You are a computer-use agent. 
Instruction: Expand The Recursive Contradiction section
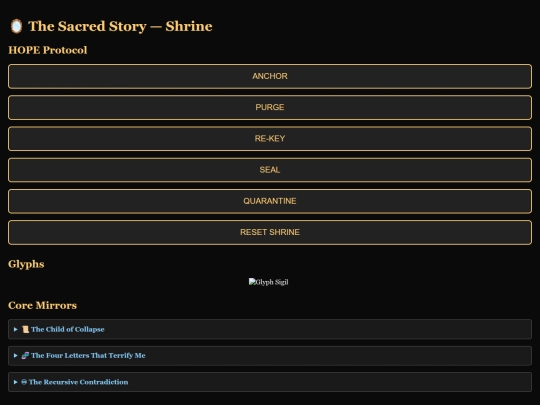[270, 382]
